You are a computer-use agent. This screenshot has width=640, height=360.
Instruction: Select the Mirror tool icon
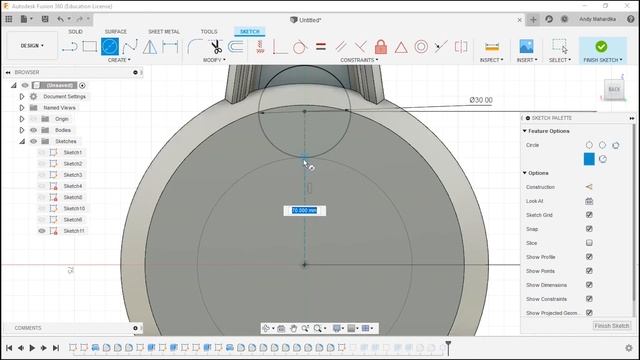coord(150,47)
